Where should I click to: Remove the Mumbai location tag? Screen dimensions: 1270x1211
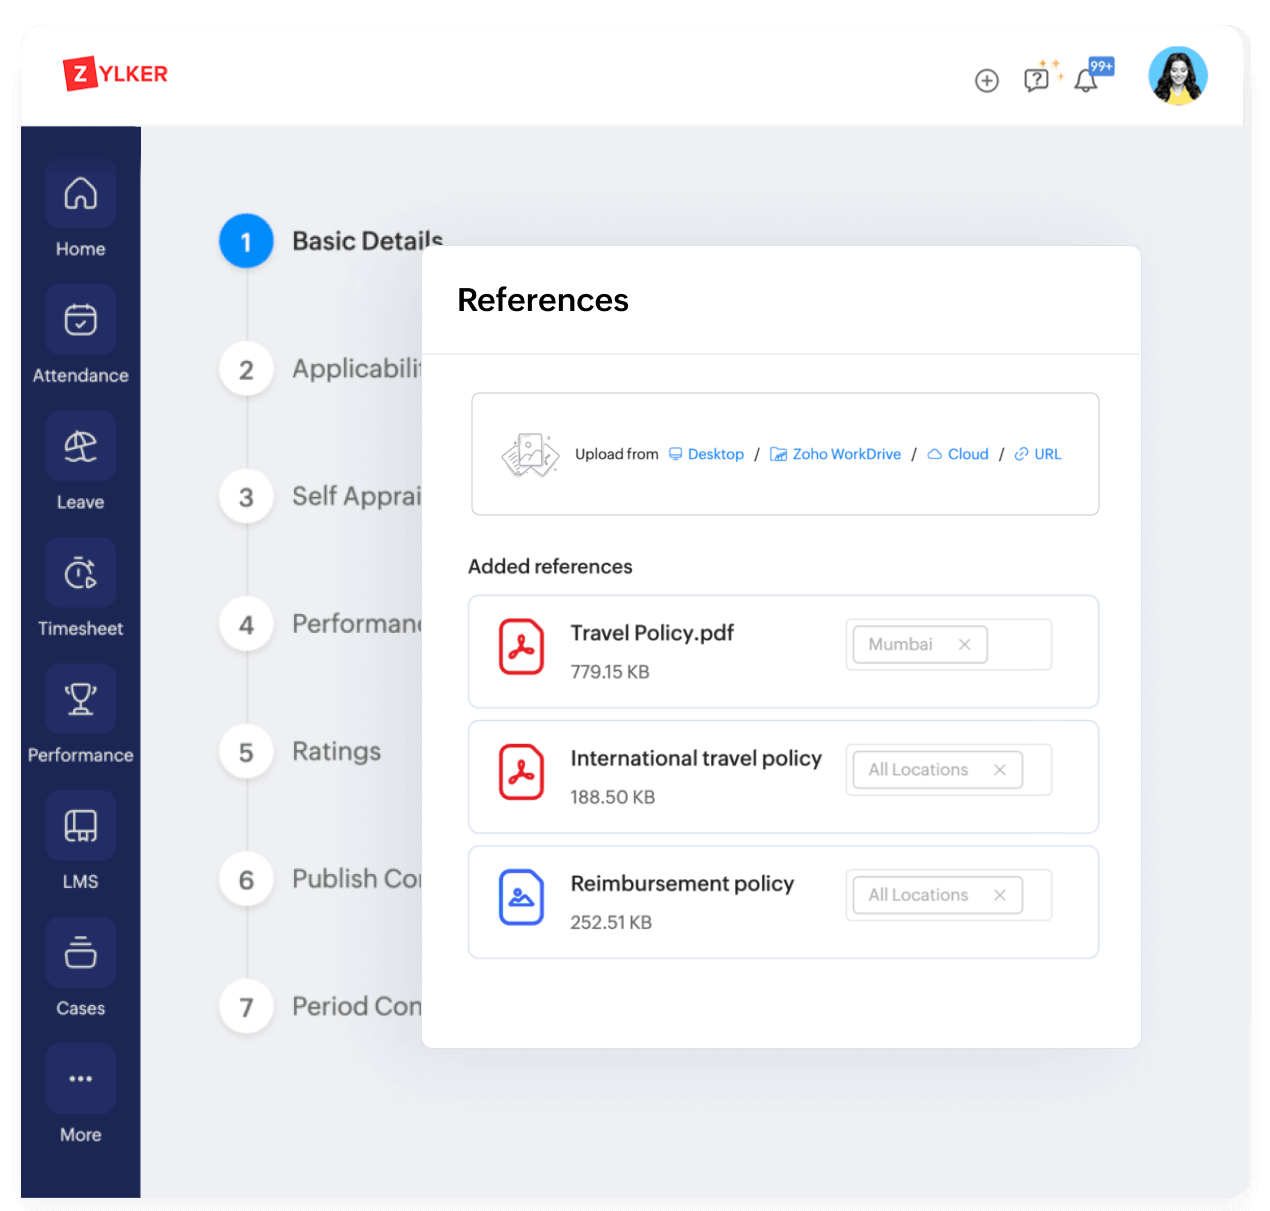[x=965, y=645]
